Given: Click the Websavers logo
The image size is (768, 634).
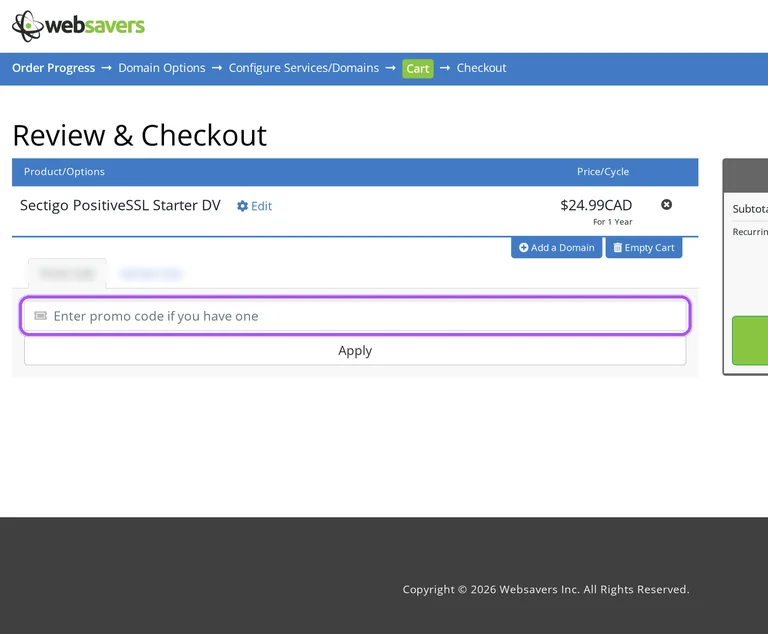Looking at the screenshot, I should [78, 26].
